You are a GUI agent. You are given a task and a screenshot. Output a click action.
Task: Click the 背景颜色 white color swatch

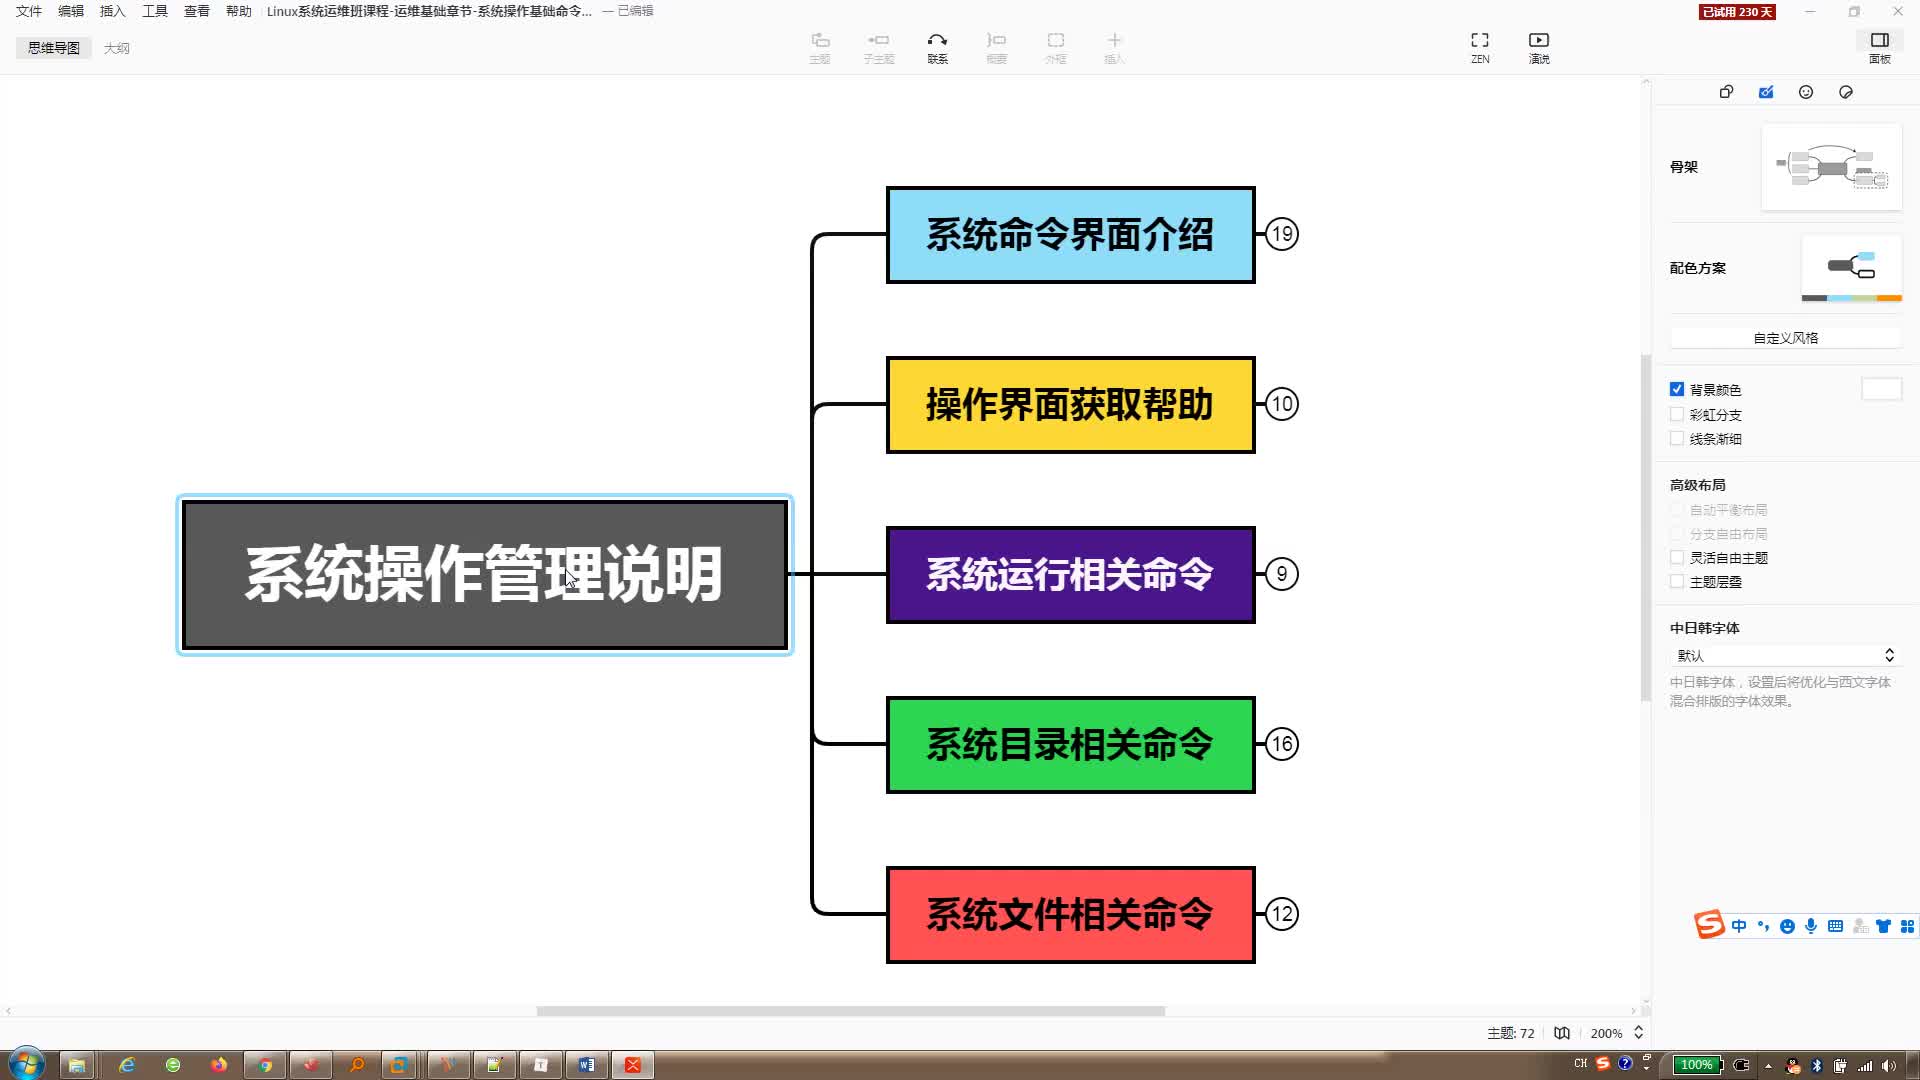pos(1881,389)
